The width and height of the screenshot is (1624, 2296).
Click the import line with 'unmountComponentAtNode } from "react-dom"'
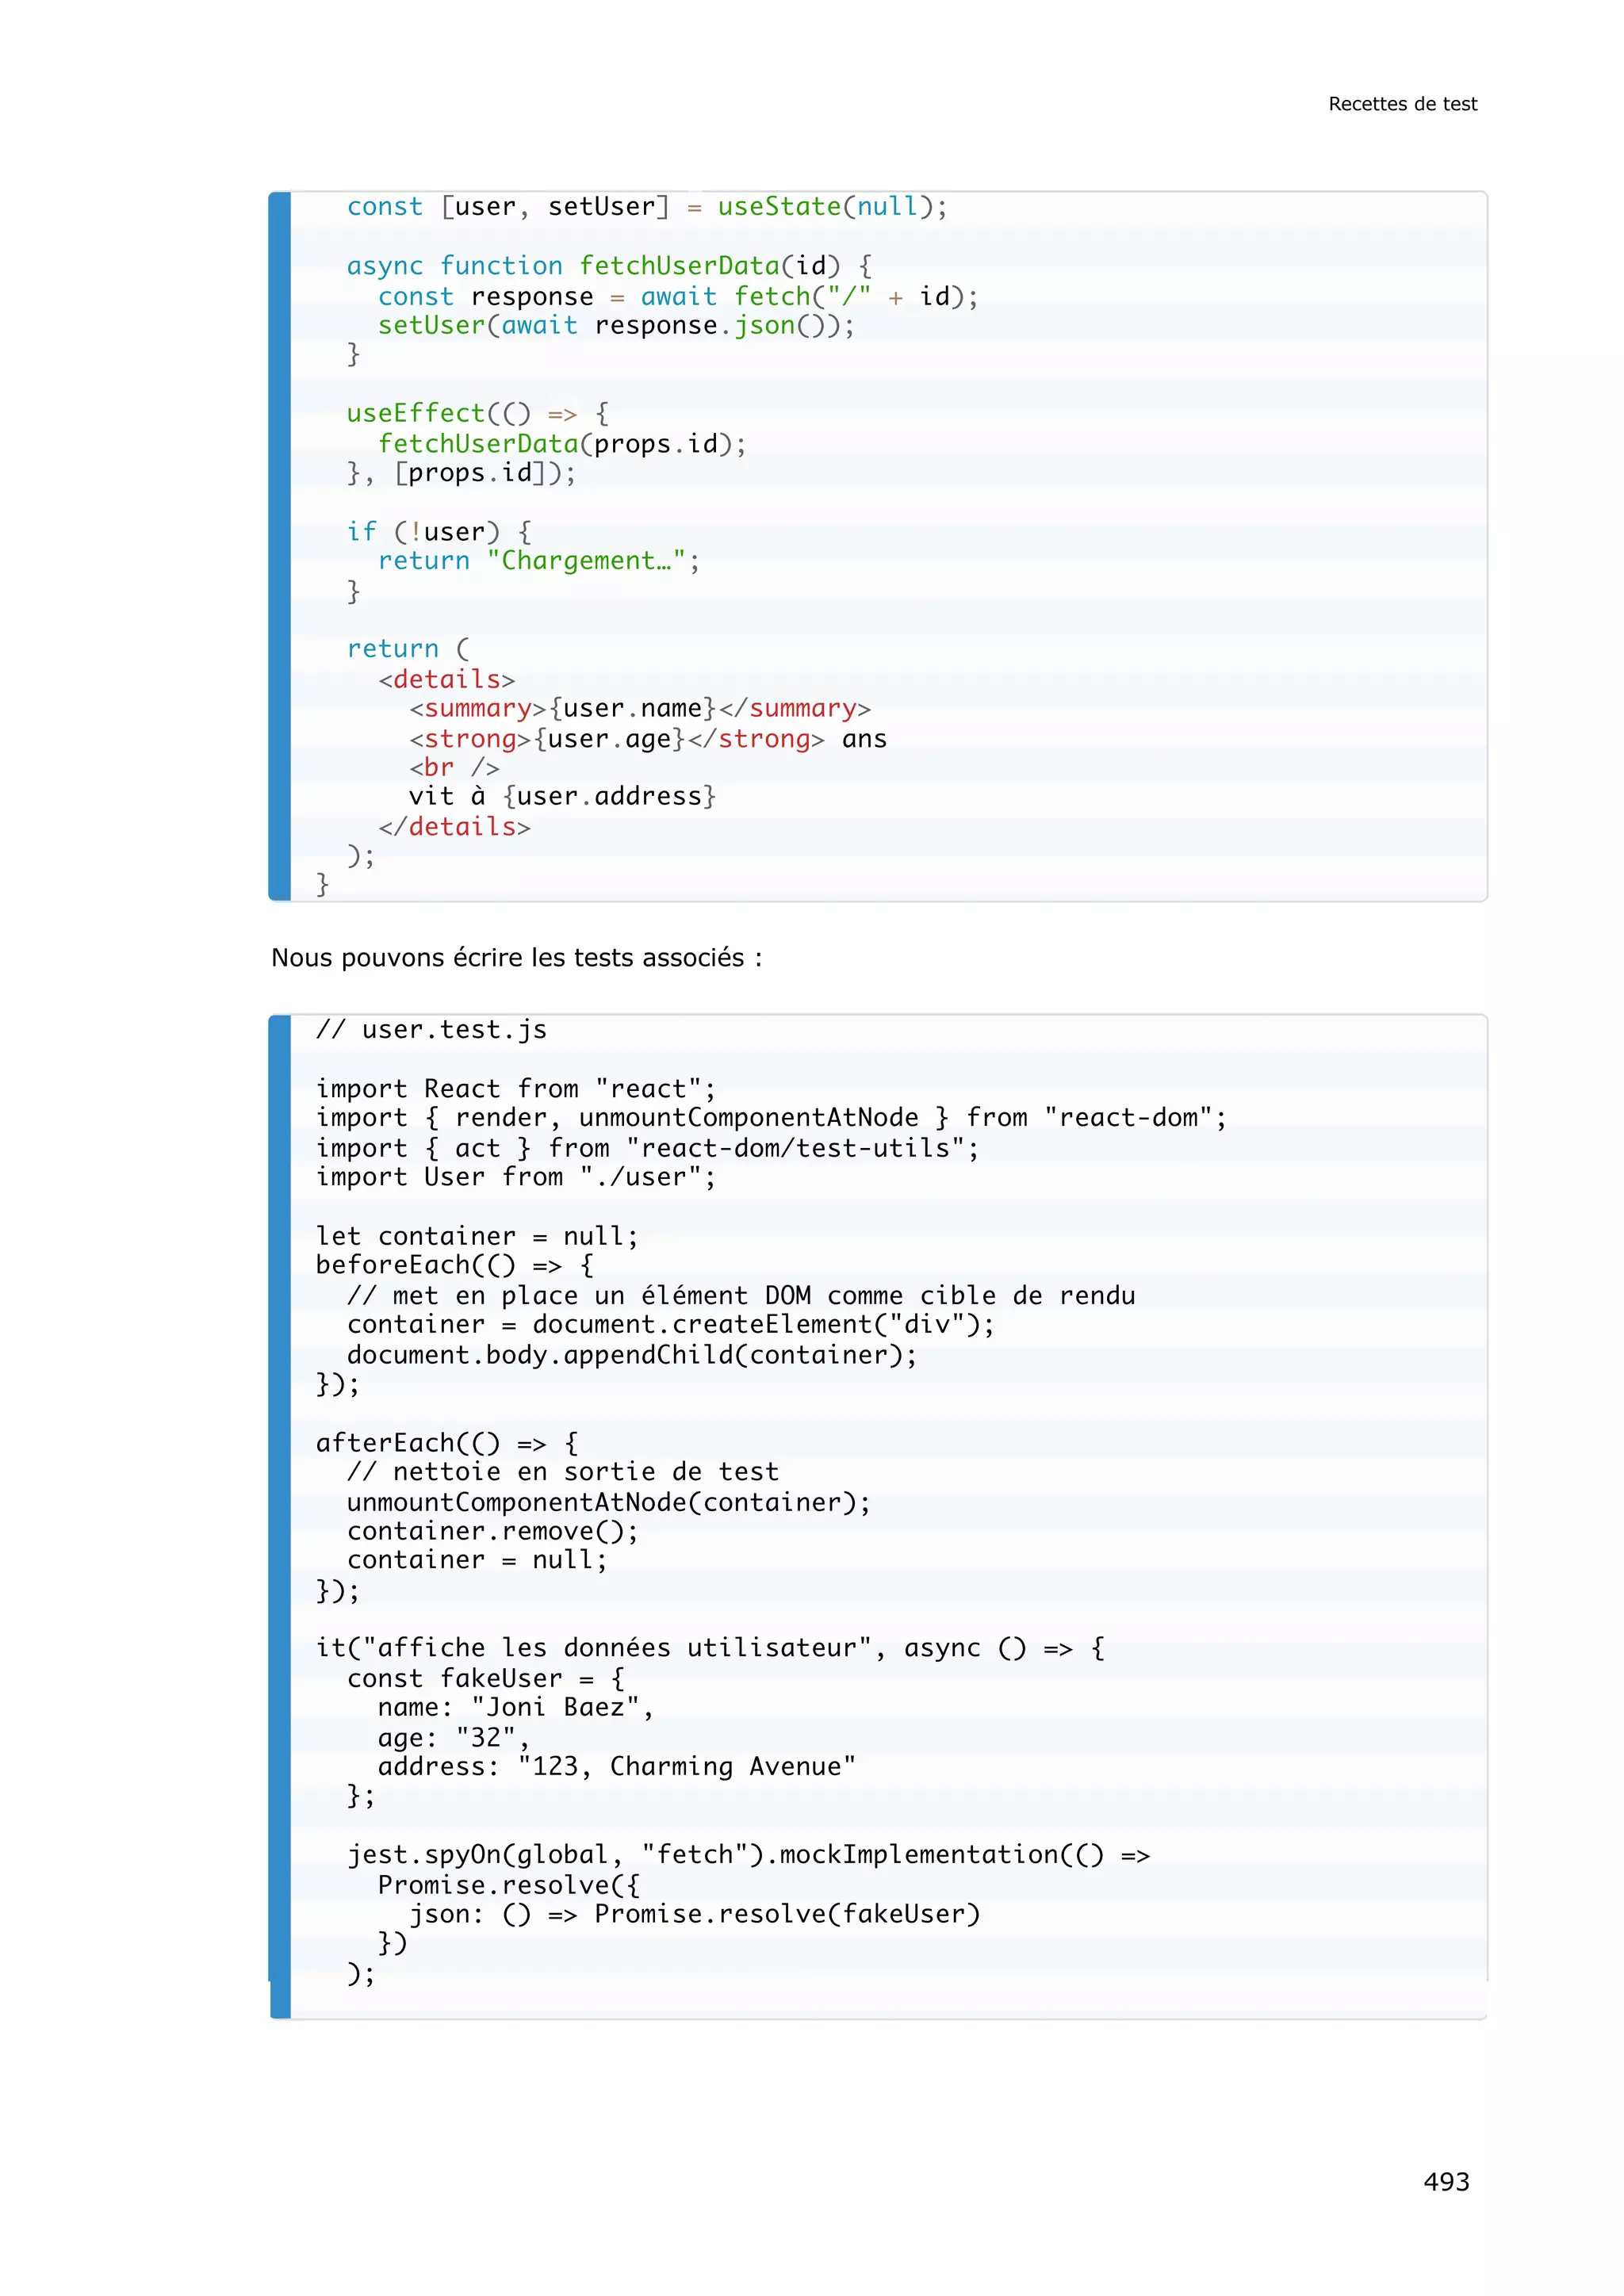pyautogui.click(x=771, y=1118)
